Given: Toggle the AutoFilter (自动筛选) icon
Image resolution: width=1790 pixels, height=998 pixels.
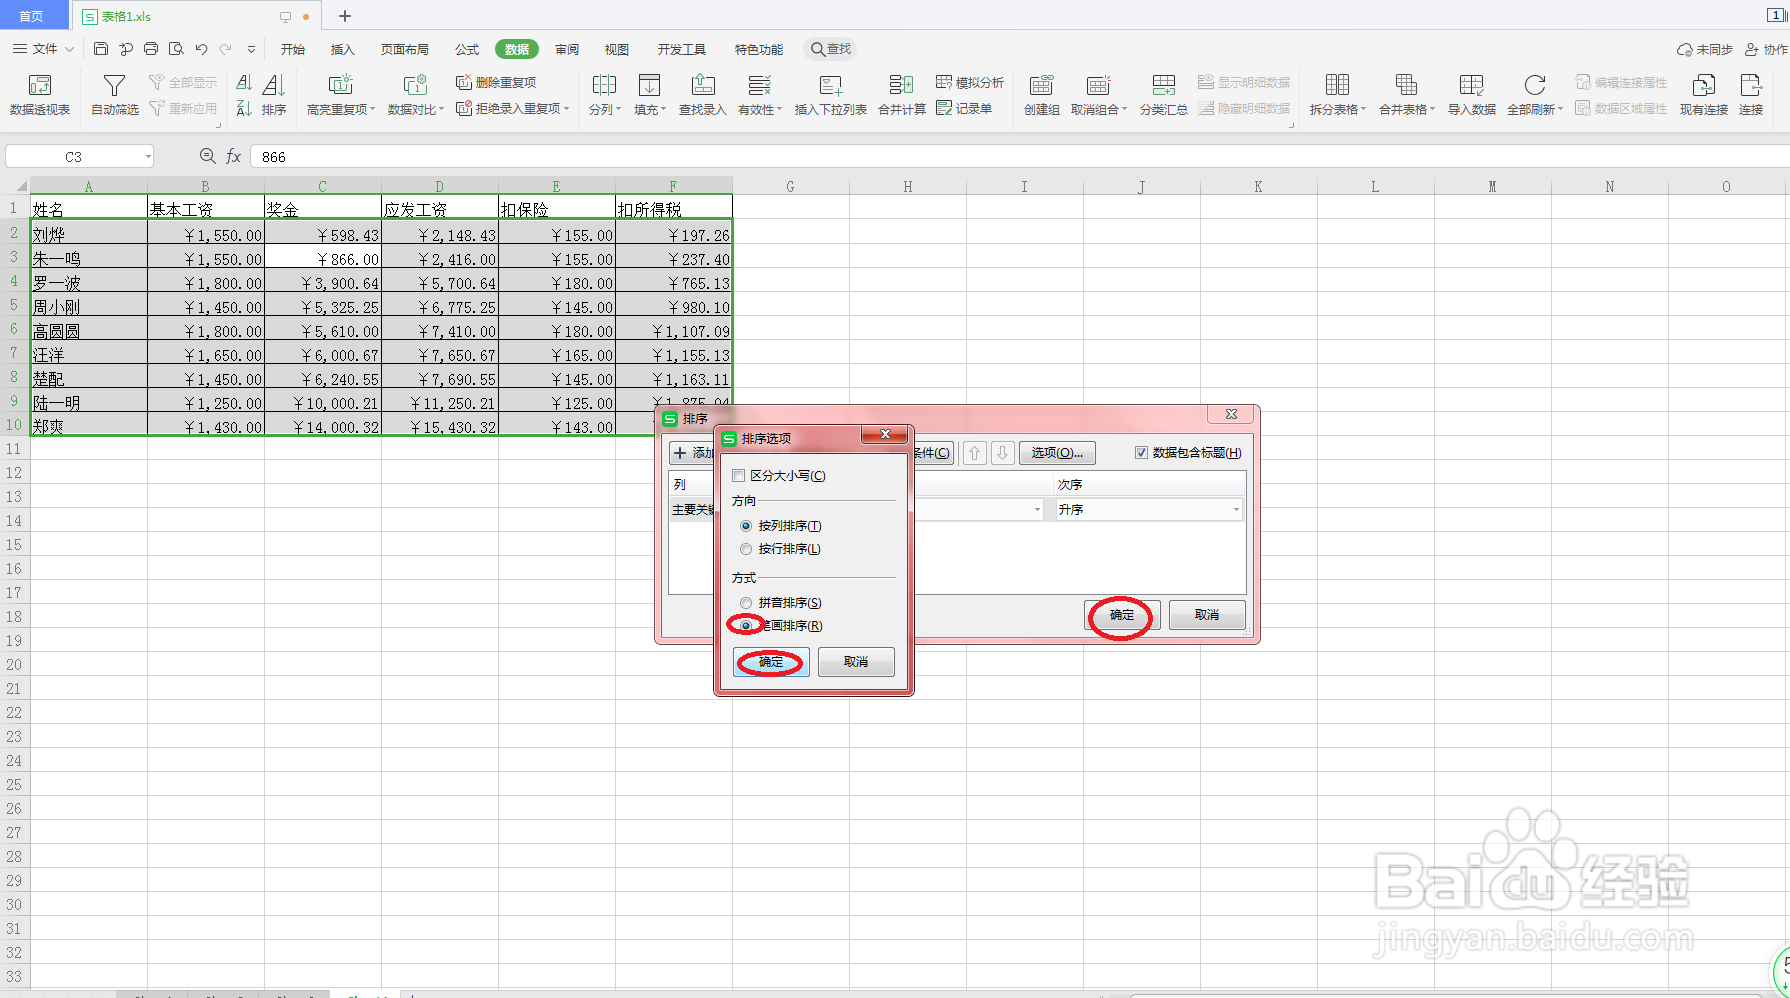Looking at the screenshot, I should [115, 96].
